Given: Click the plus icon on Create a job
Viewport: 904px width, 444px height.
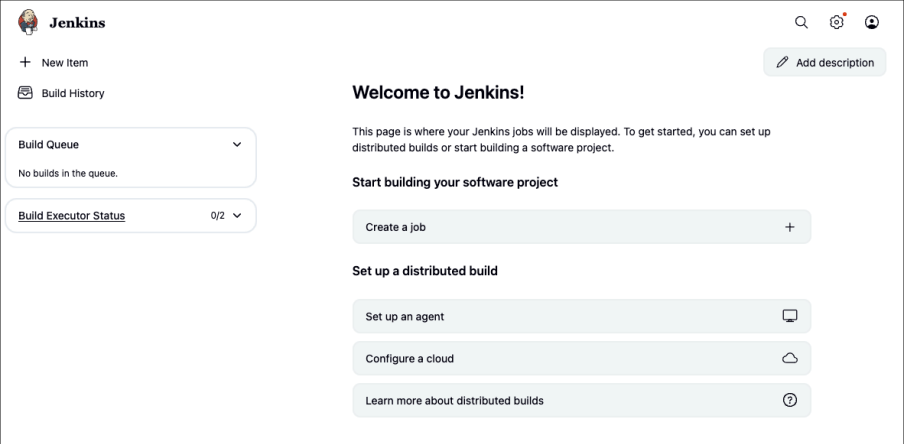Looking at the screenshot, I should [790, 227].
